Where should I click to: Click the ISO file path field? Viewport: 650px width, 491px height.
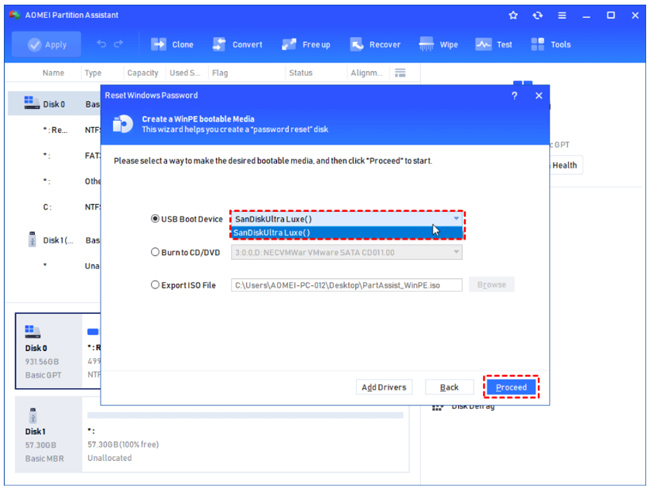point(347,285)
